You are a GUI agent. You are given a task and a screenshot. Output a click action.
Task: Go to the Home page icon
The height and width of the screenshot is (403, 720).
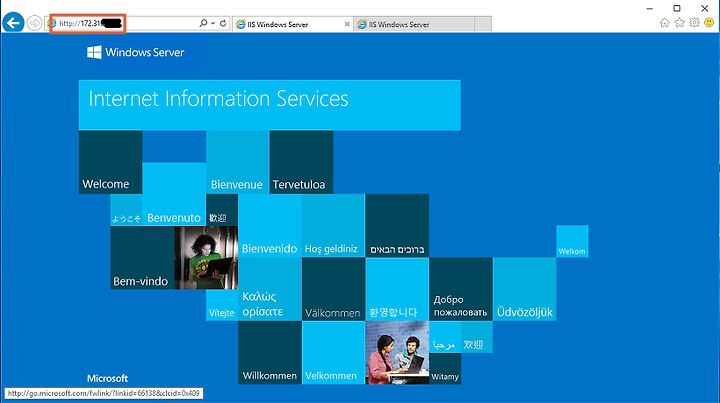tap(664, 23)
